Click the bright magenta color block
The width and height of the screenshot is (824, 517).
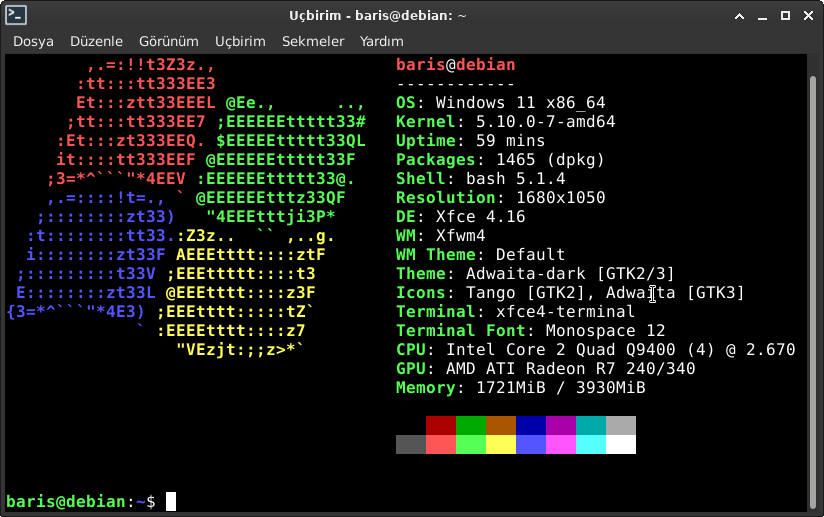[x=561, y=444]
